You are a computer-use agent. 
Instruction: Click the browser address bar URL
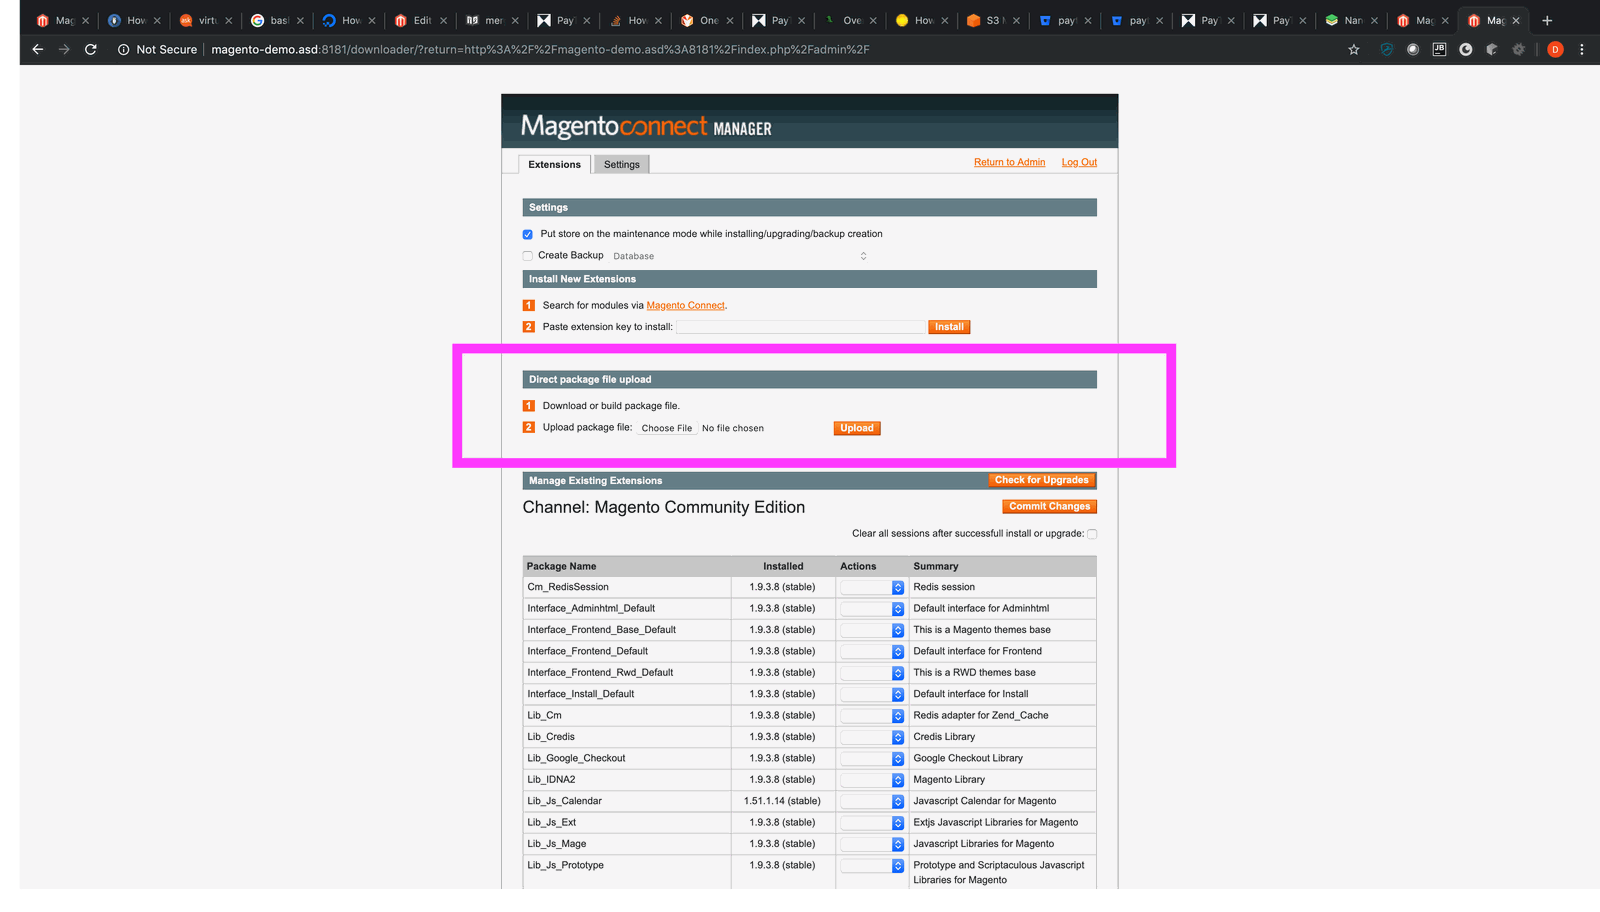[540, 49]
